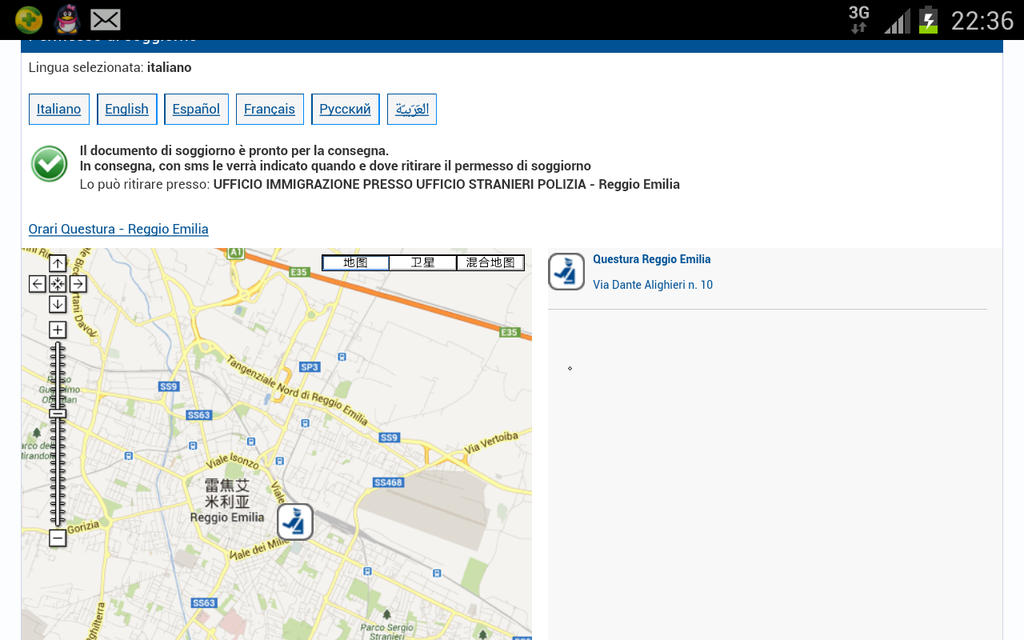The image size is (1024, 640).
Task: Tap the green check mark status icon
Action: pos(49,163)
